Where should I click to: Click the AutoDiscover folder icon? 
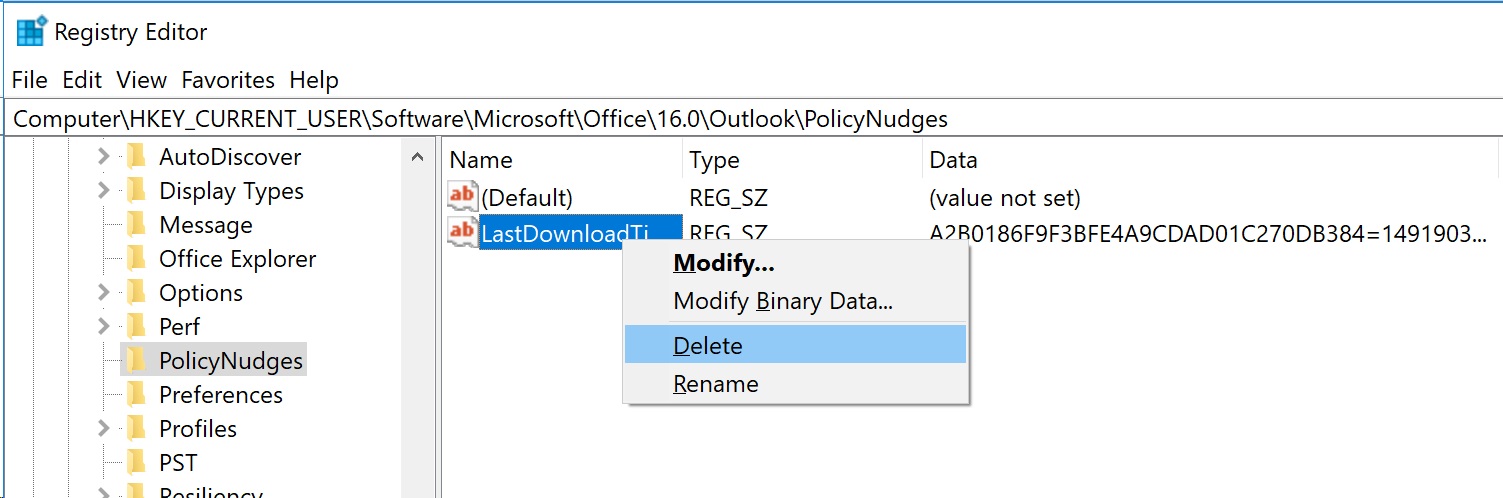click(136, 157)
